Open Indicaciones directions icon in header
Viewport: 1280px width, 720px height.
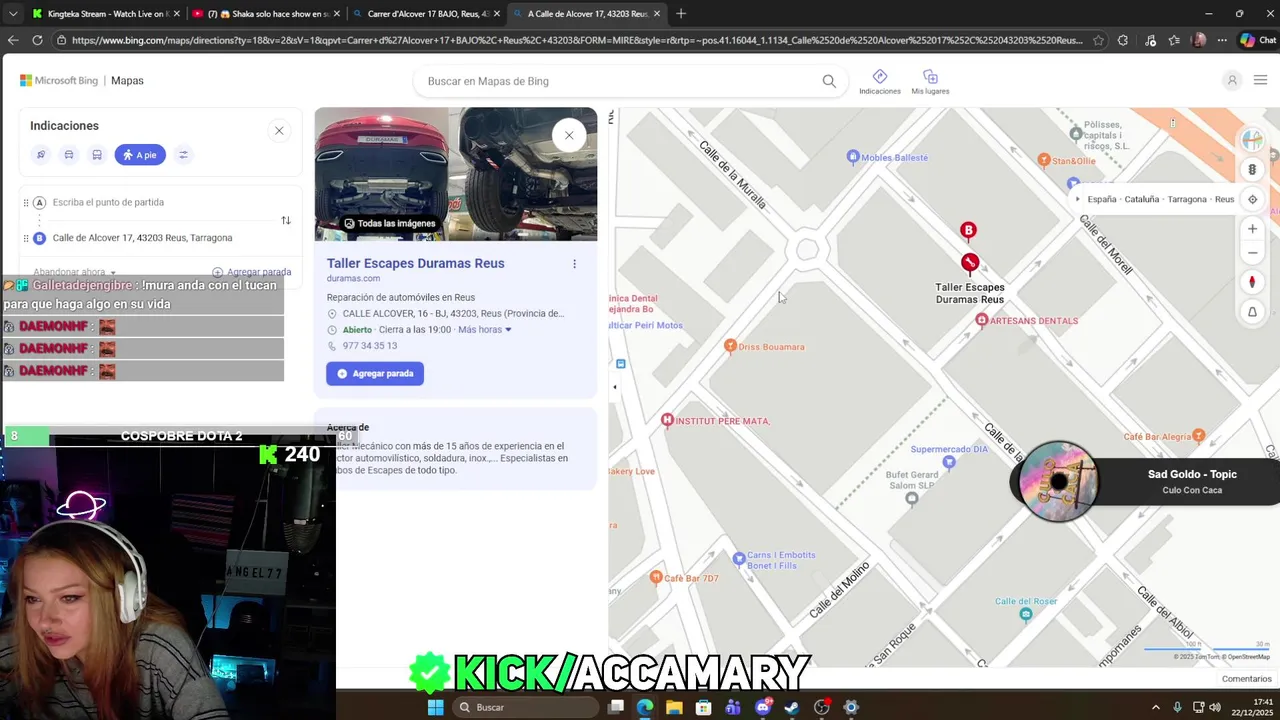click(x=880, y=82)
